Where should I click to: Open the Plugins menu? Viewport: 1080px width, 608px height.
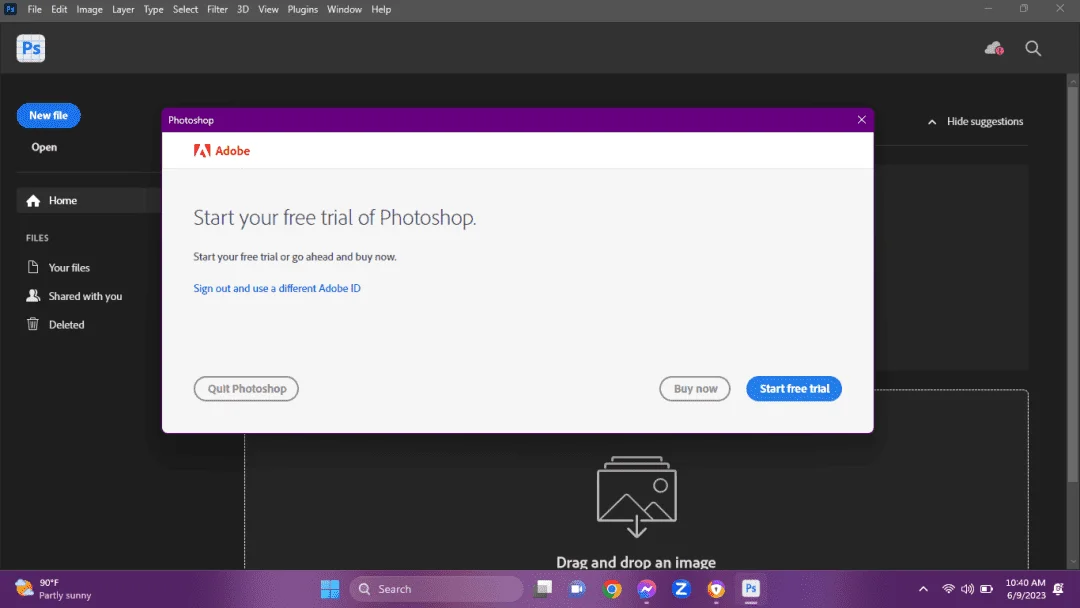tap(303, 10)
